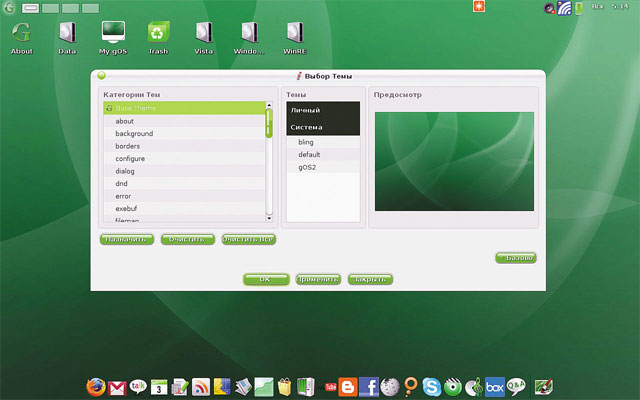The image size is (640, 400).
Task: Select the exebuf category row
Action: pos(184,209)
